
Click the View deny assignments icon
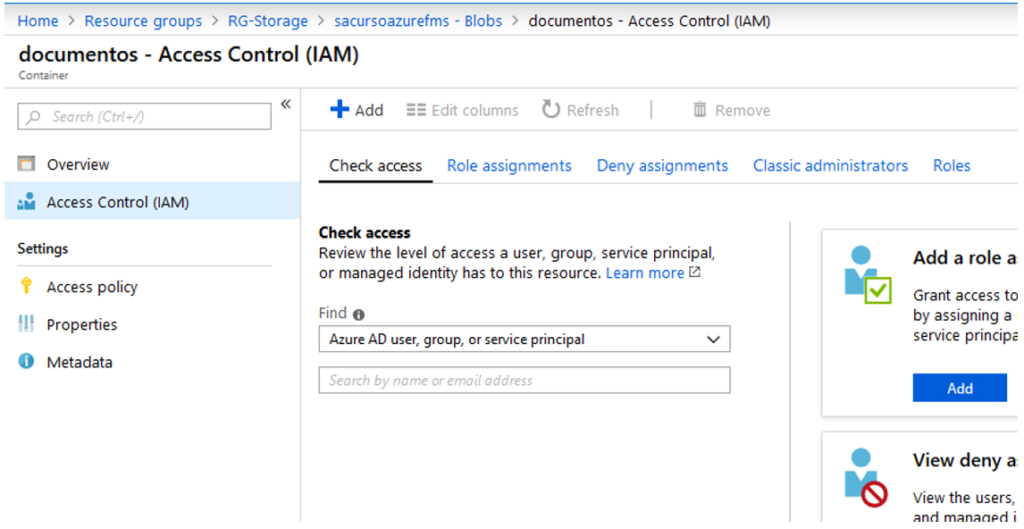coord(865,477)
